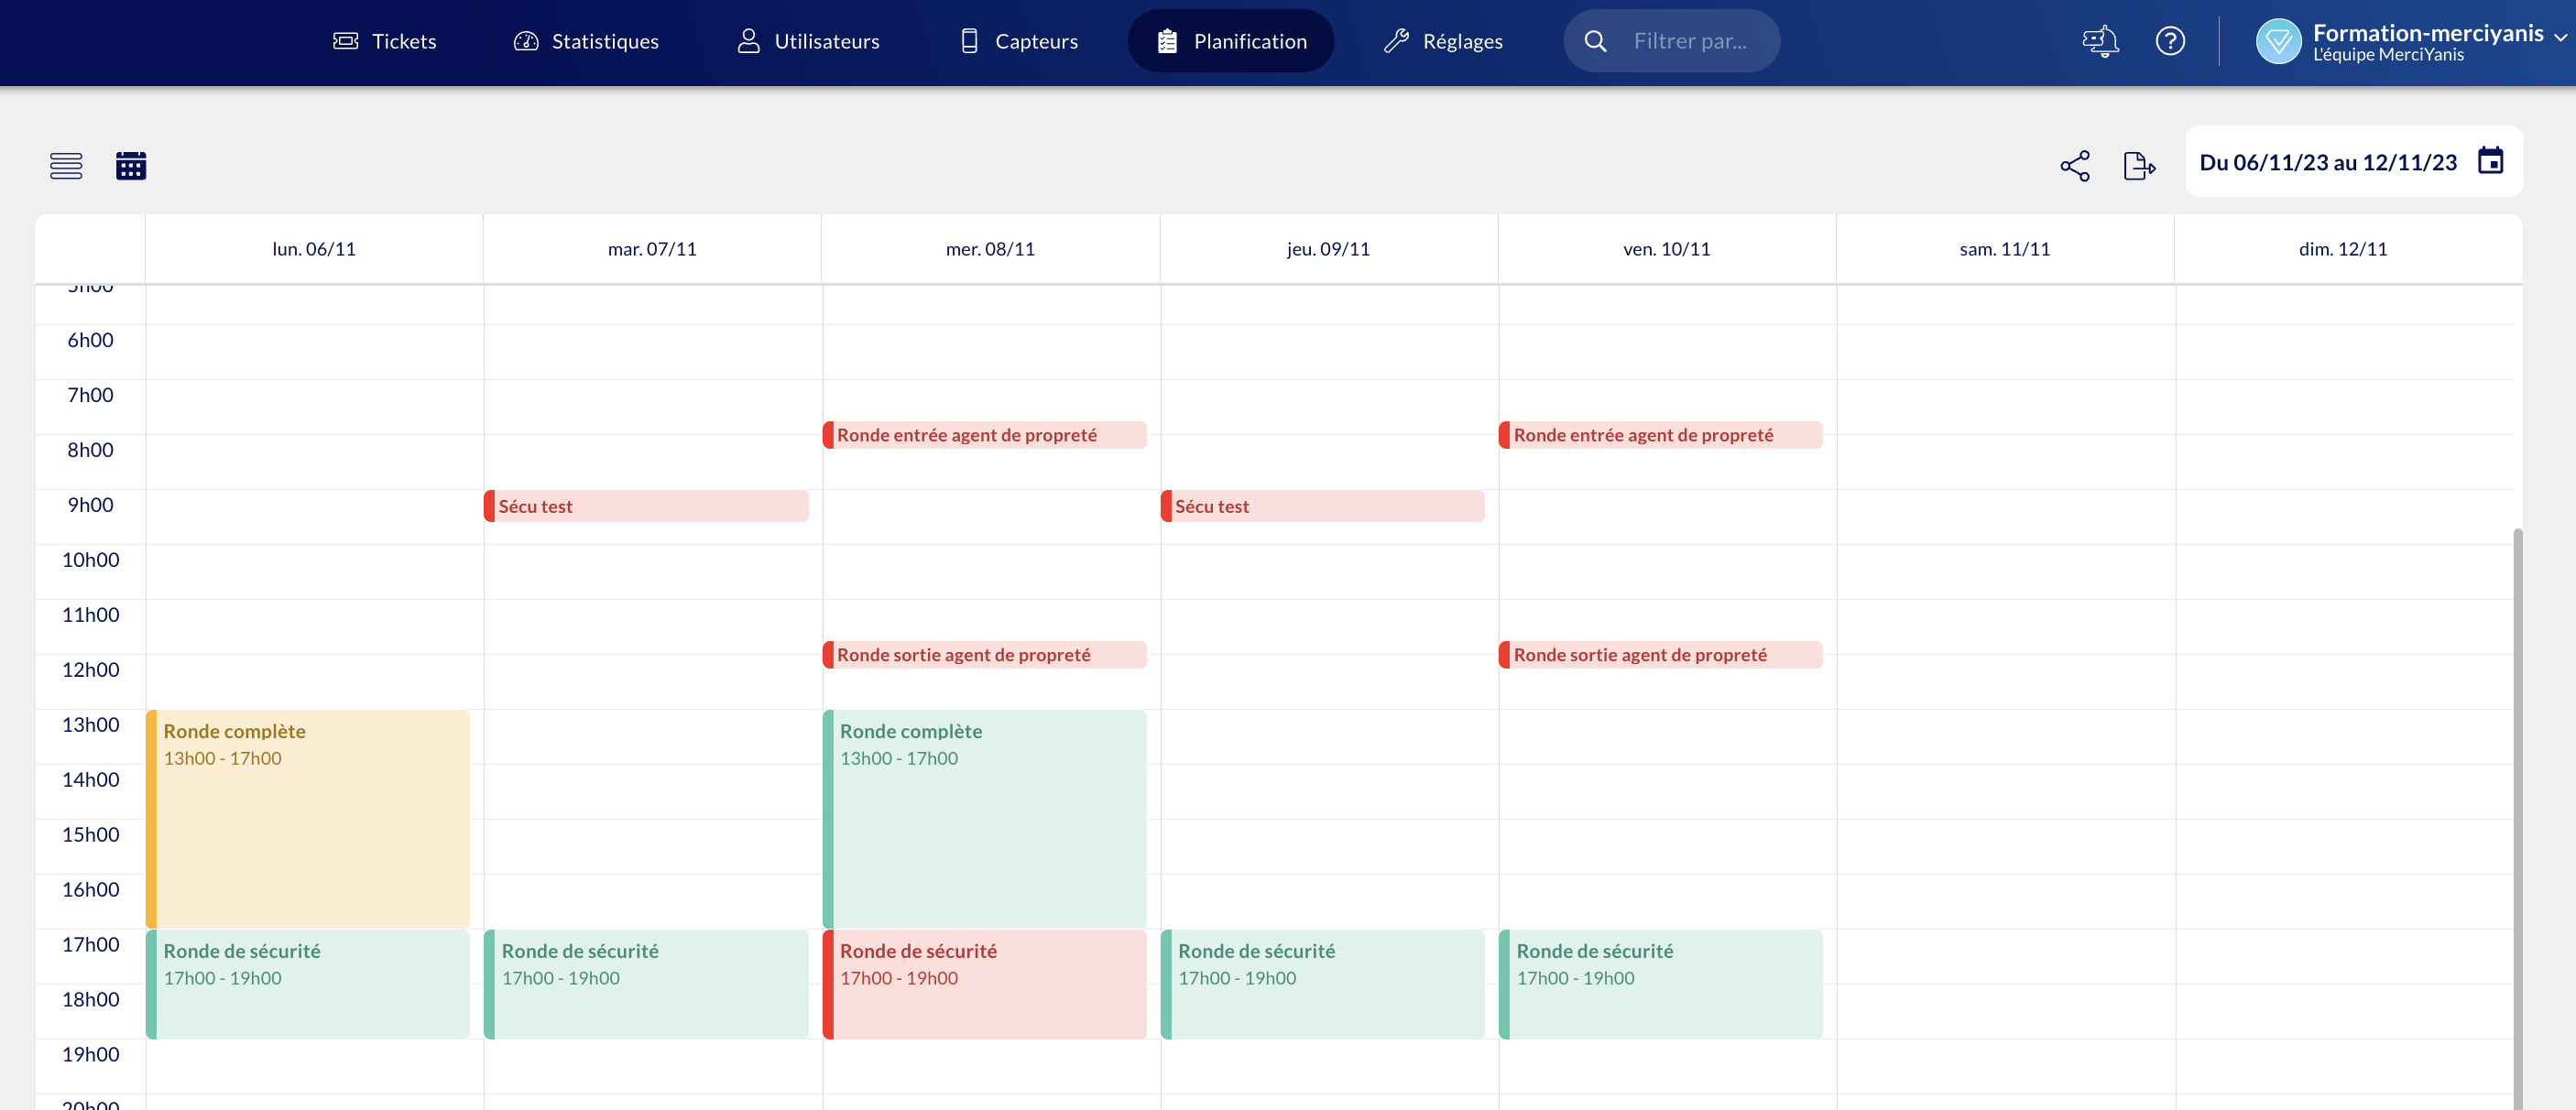The image size is (2576, 1110).
Task: Expand the Formation-merciyanis account dropdown
Action: coord(2560,36)
